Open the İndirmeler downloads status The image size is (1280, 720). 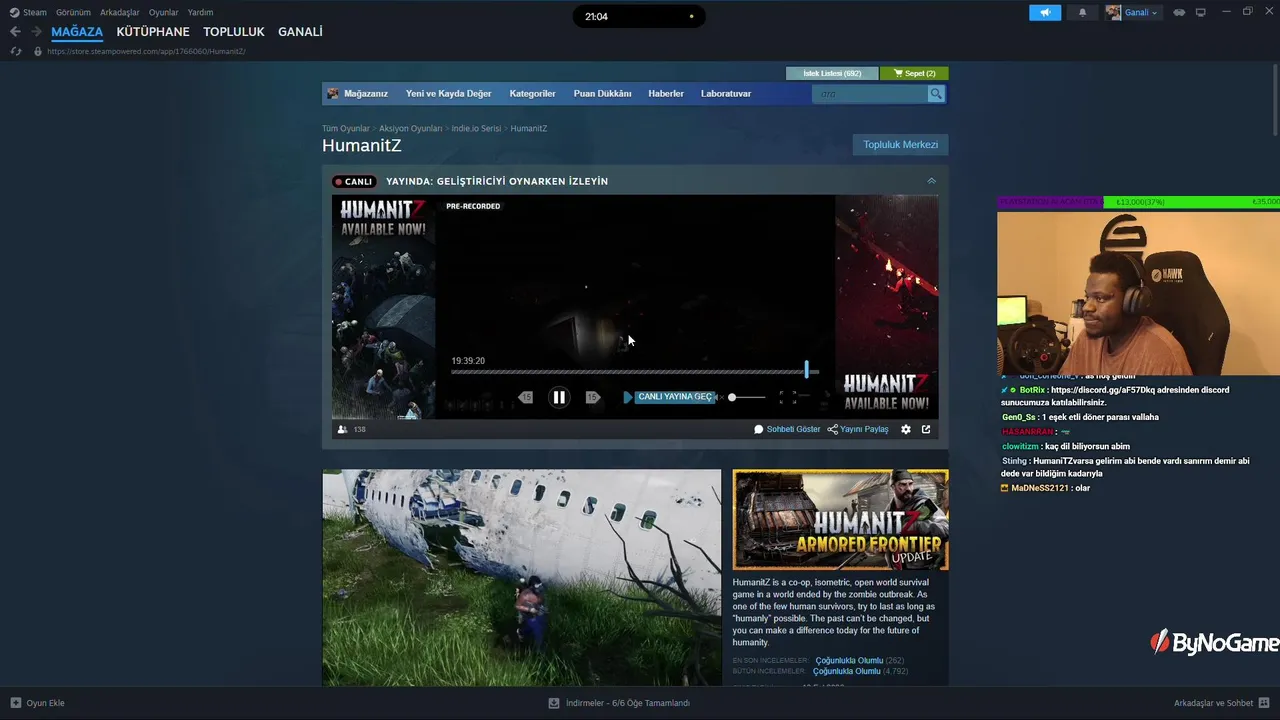619,703
